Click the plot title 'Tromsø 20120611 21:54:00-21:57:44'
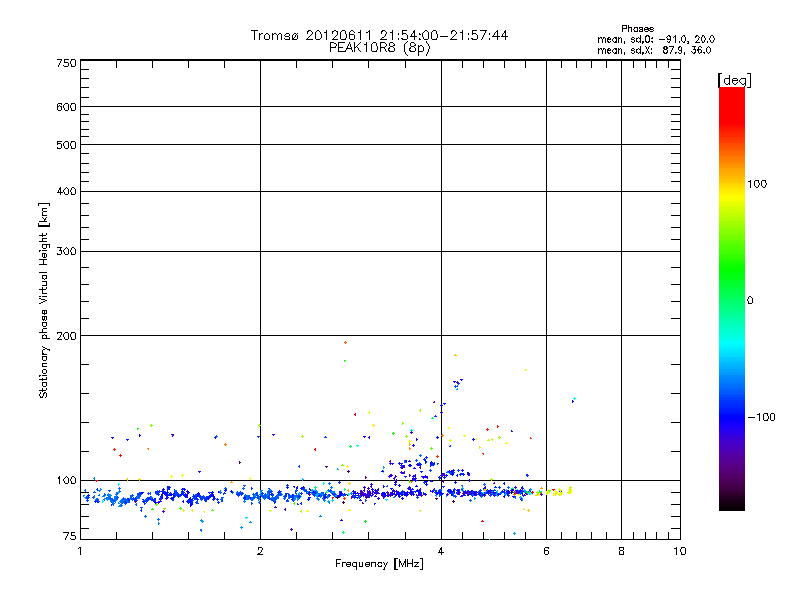This screenshot has height=600, width=800. point(379,35)
